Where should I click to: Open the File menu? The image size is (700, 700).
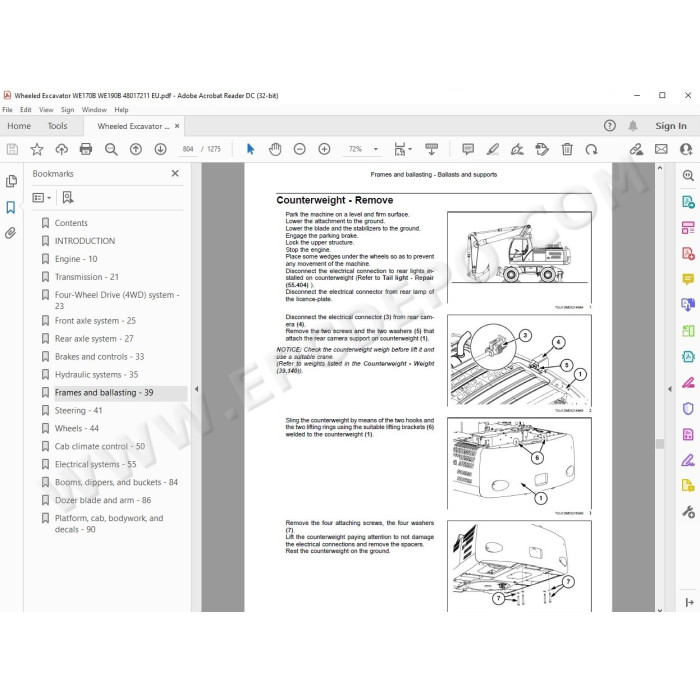[7, 110]
